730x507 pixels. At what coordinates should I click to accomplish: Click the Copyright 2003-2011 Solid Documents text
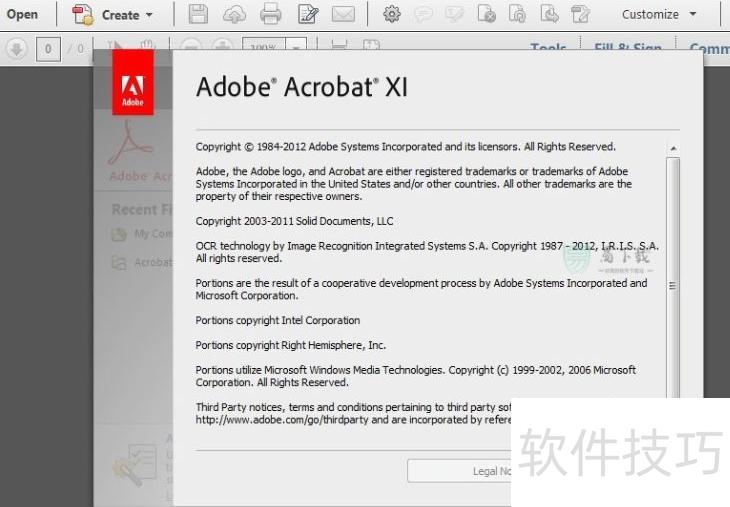pos(294,221)
